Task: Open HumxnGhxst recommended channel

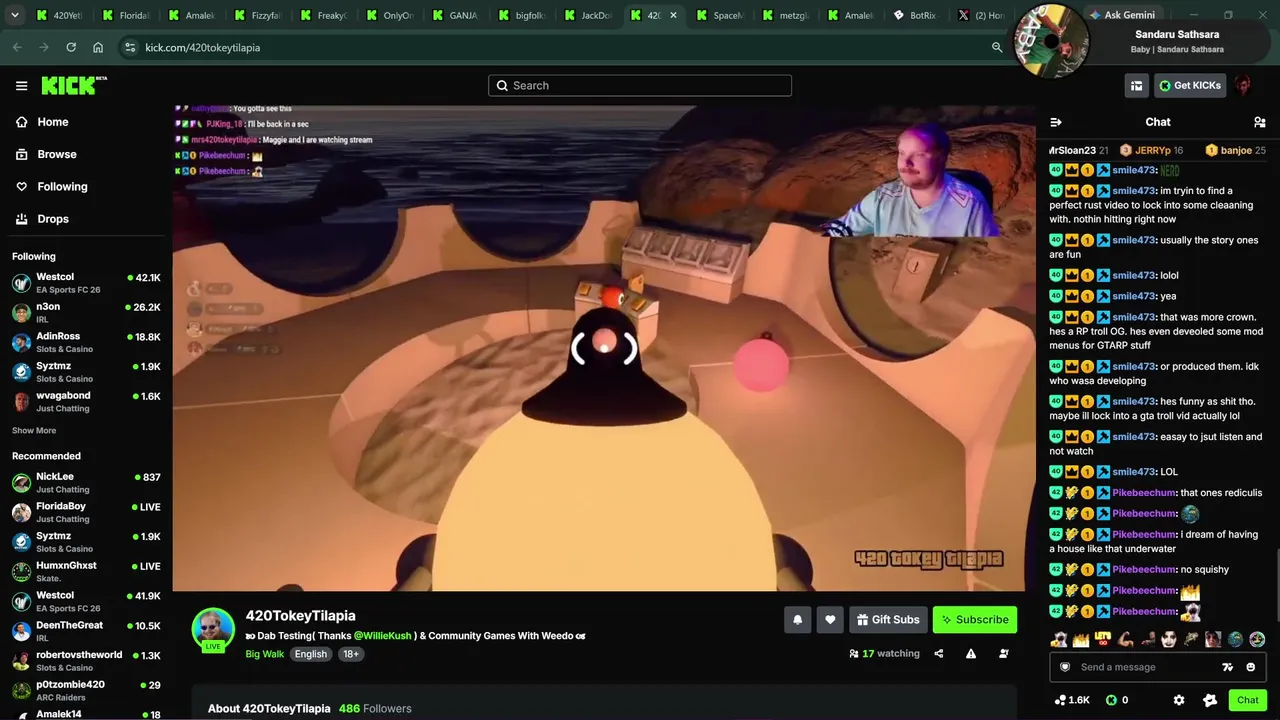Action: (86, 572)
